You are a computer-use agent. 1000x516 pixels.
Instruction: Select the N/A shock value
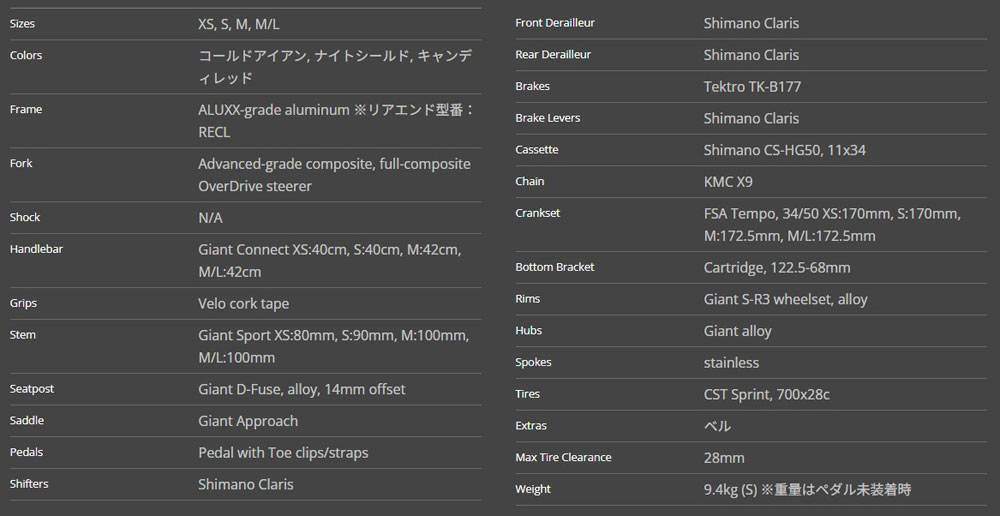click(210, 218)
